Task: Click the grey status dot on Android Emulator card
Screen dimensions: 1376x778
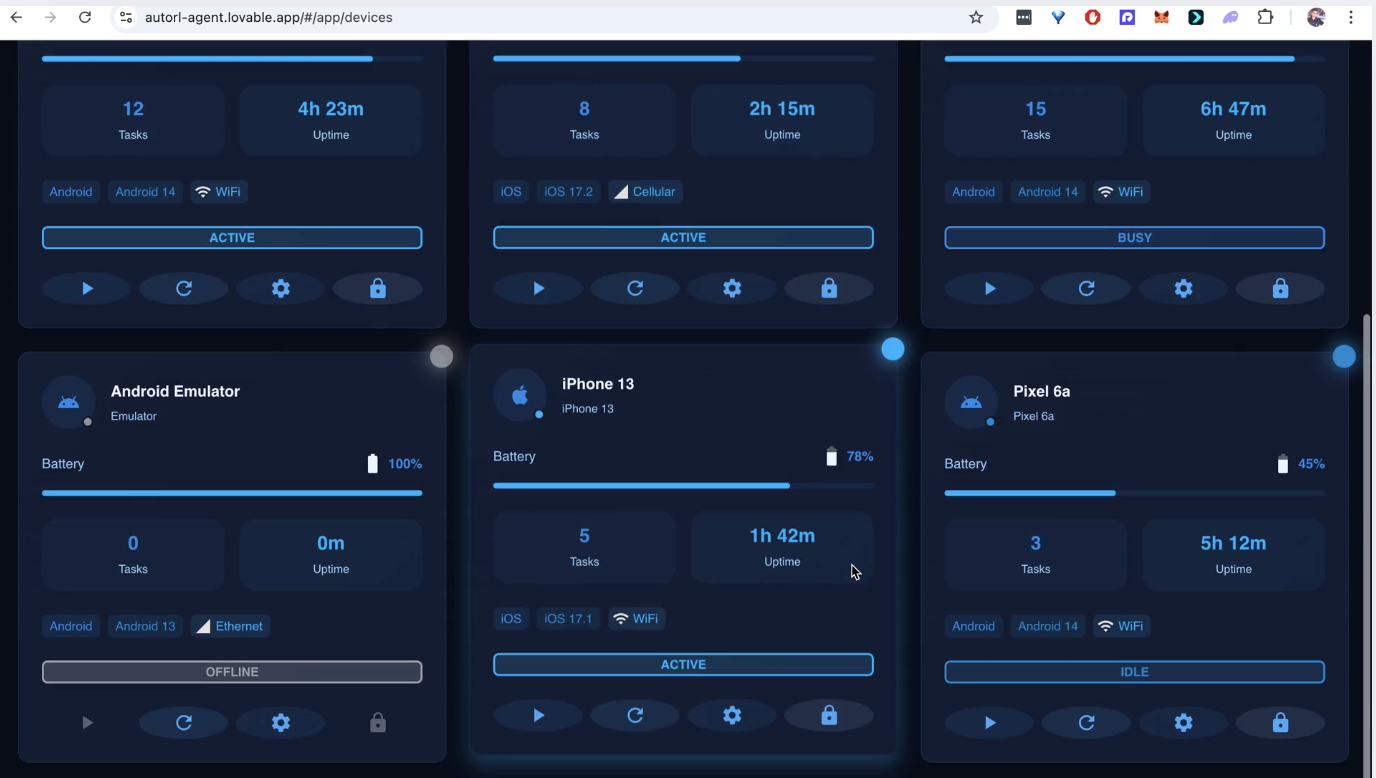Action: [x=441, y=356]
